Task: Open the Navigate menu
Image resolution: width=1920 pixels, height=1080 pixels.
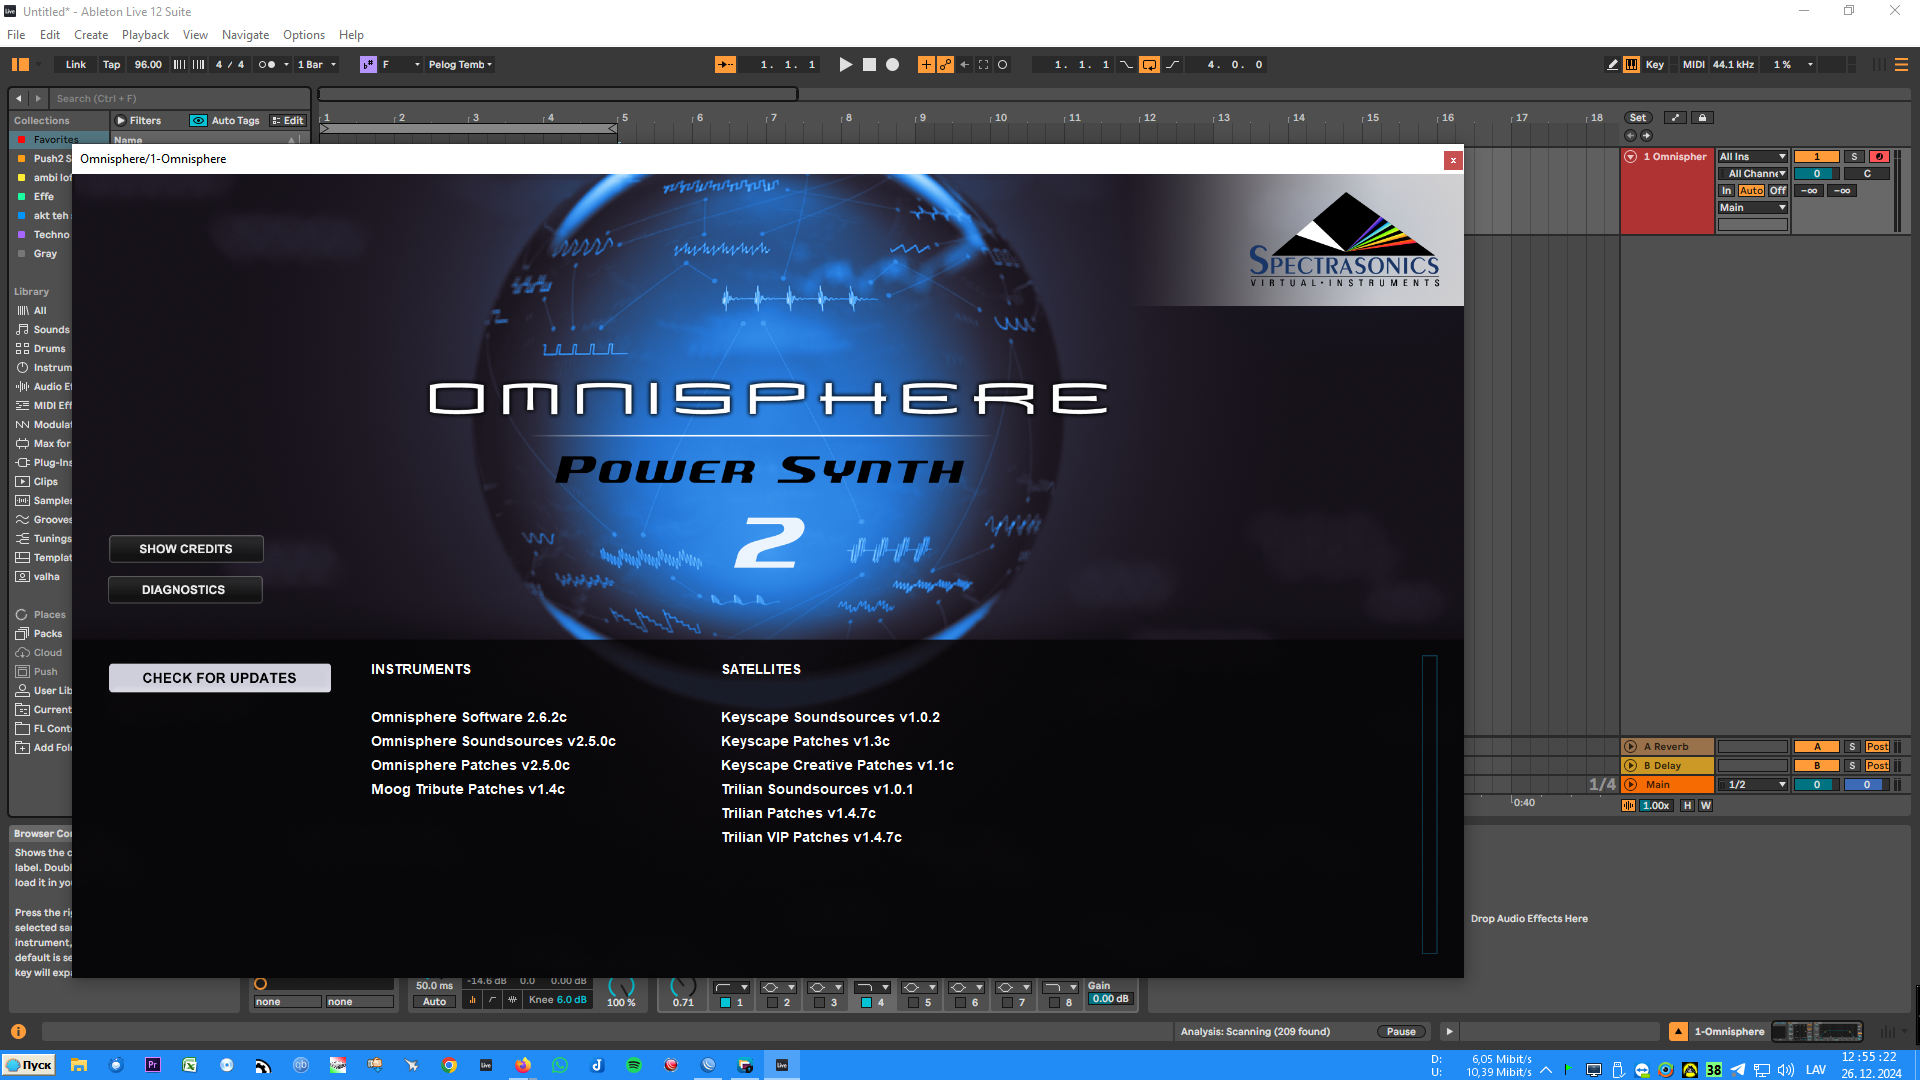Action: (245, 35)
